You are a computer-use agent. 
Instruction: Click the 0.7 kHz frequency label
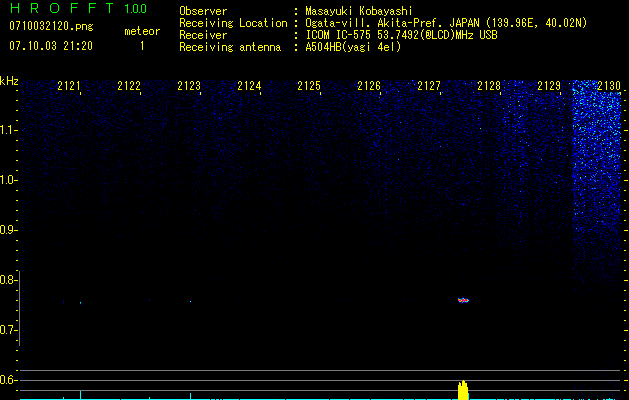tap(8, 330)
